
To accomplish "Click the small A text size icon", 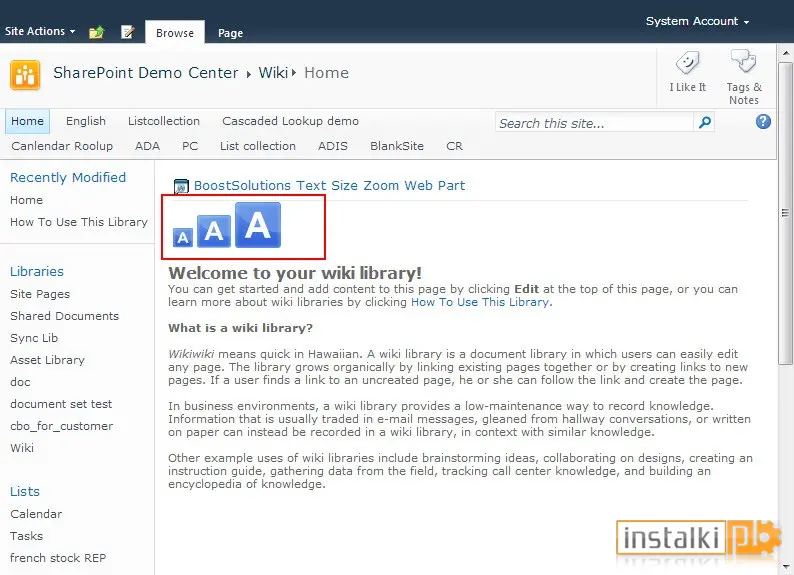I will point(183,237).
